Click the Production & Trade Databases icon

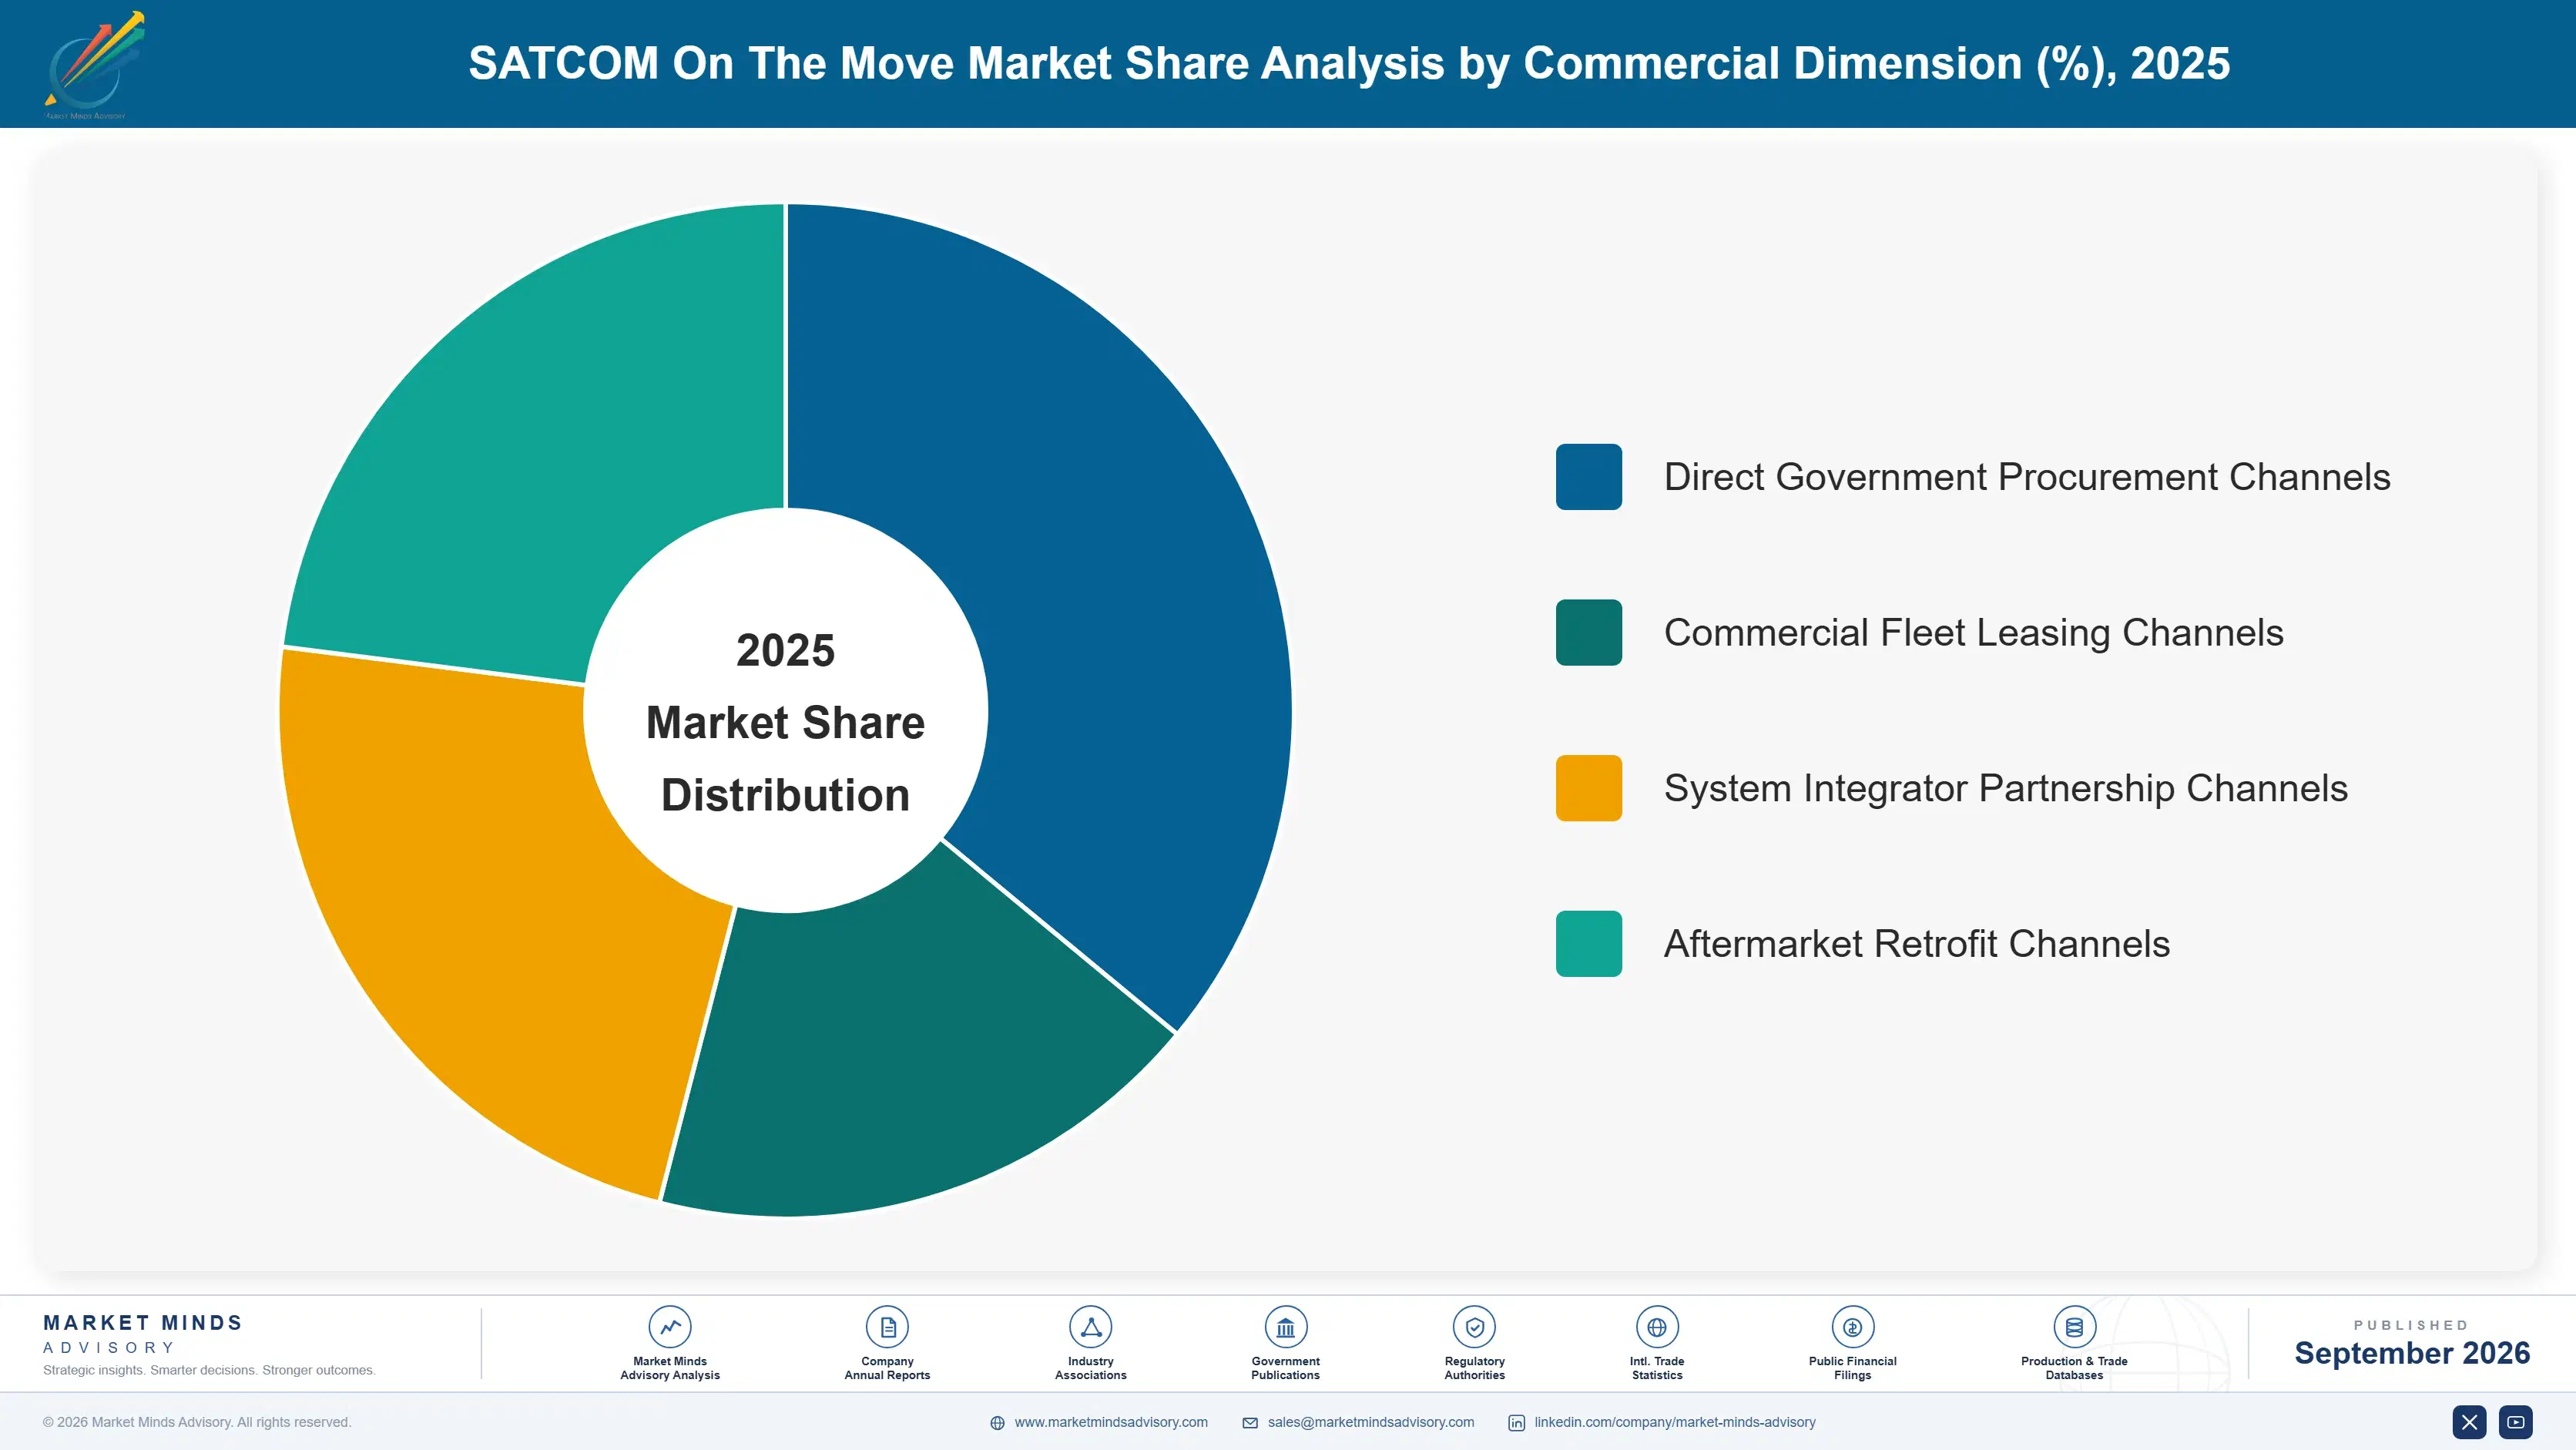pos(2074,1327)
